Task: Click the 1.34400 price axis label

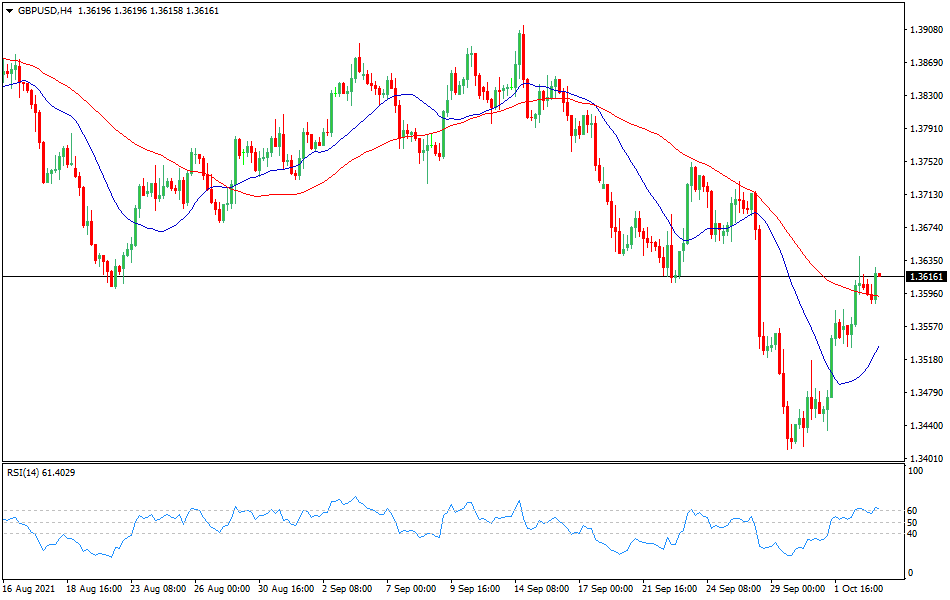Action: coord(926,426)
